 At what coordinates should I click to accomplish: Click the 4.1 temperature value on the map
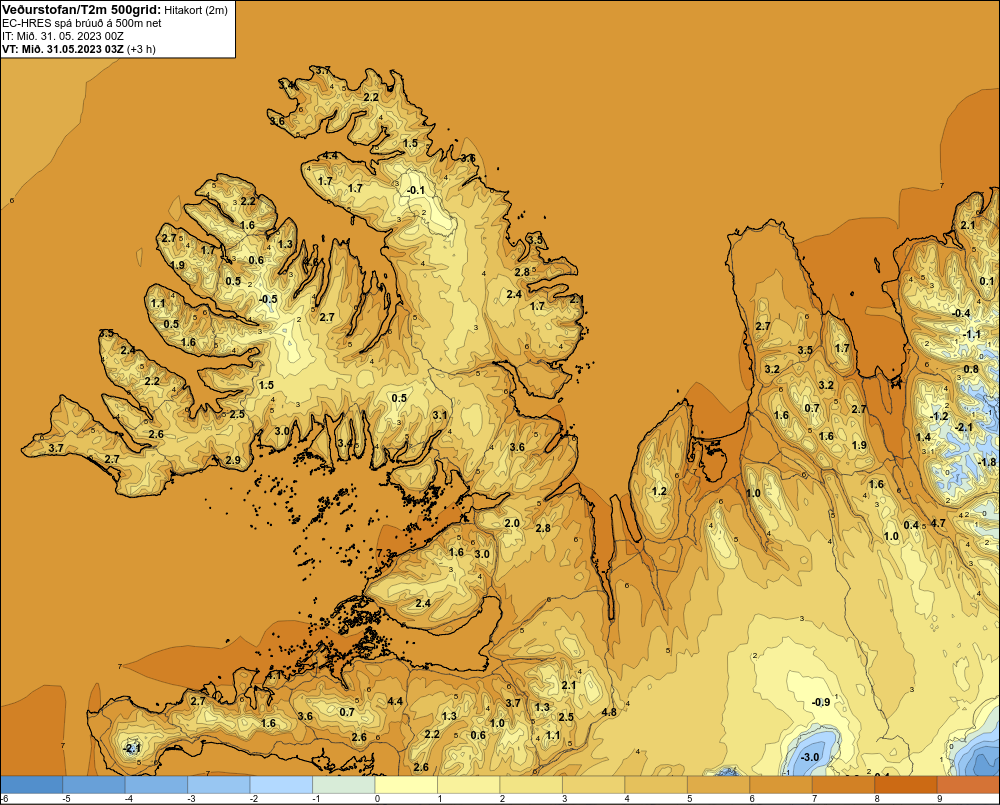point(274,675)
